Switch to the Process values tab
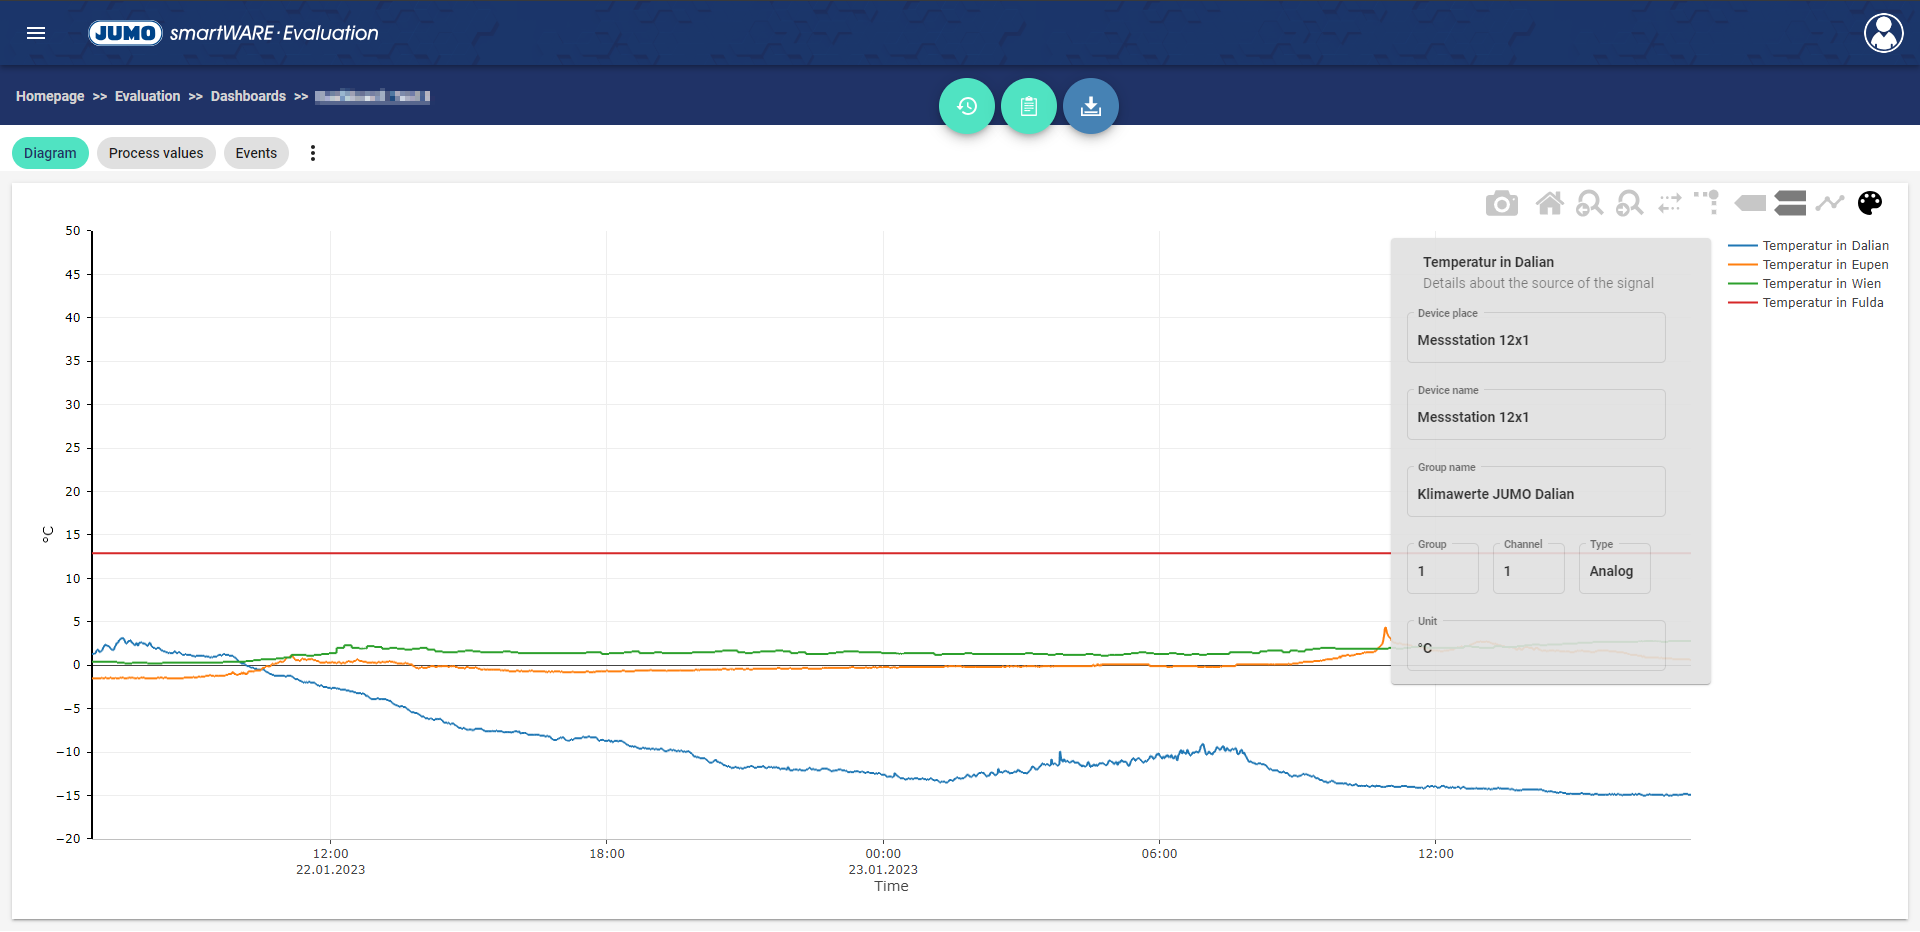This screenshot has height=932, width=1920. tap(156, 153)
